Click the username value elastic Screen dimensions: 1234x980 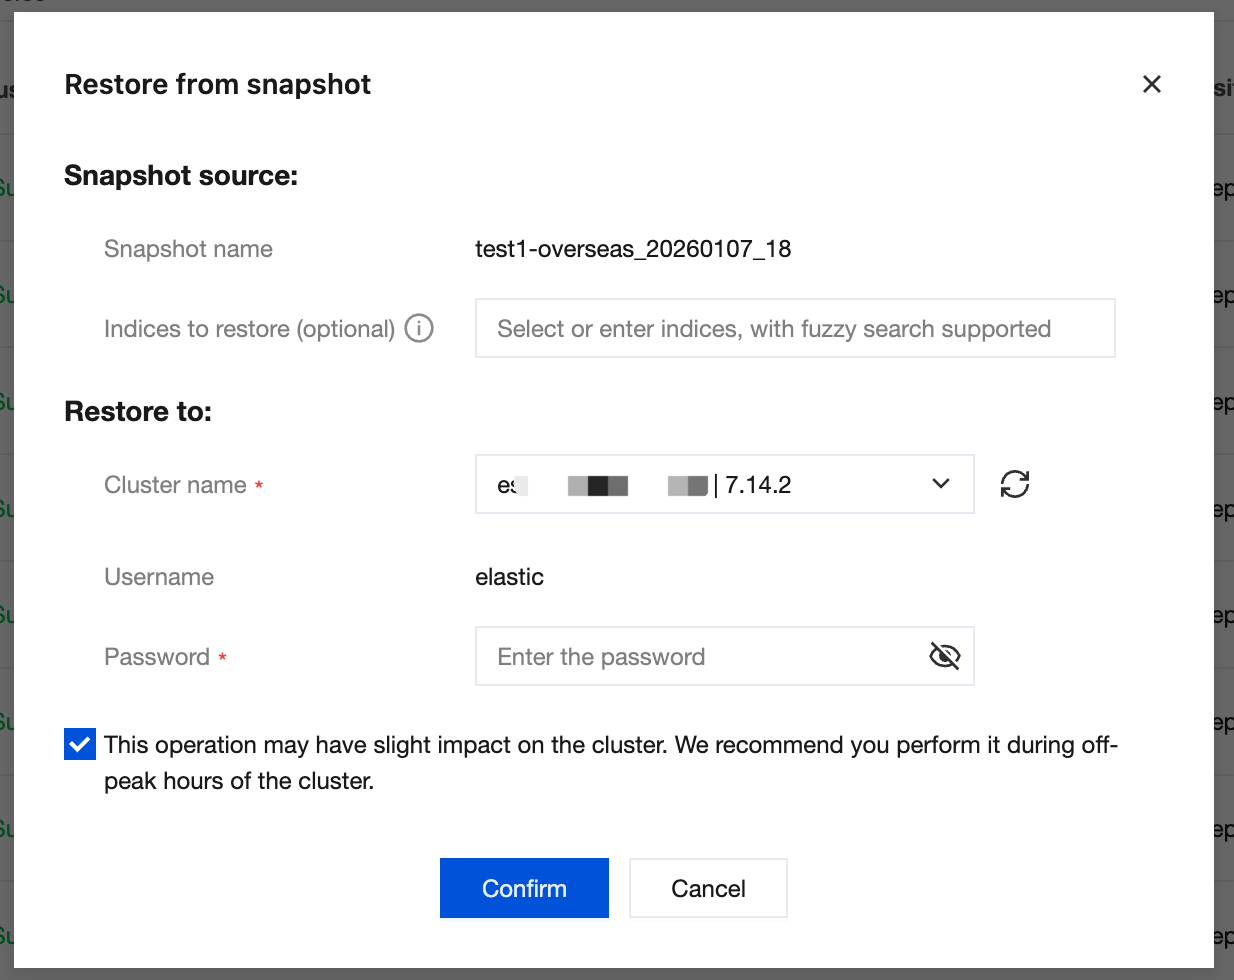[509, 577]
